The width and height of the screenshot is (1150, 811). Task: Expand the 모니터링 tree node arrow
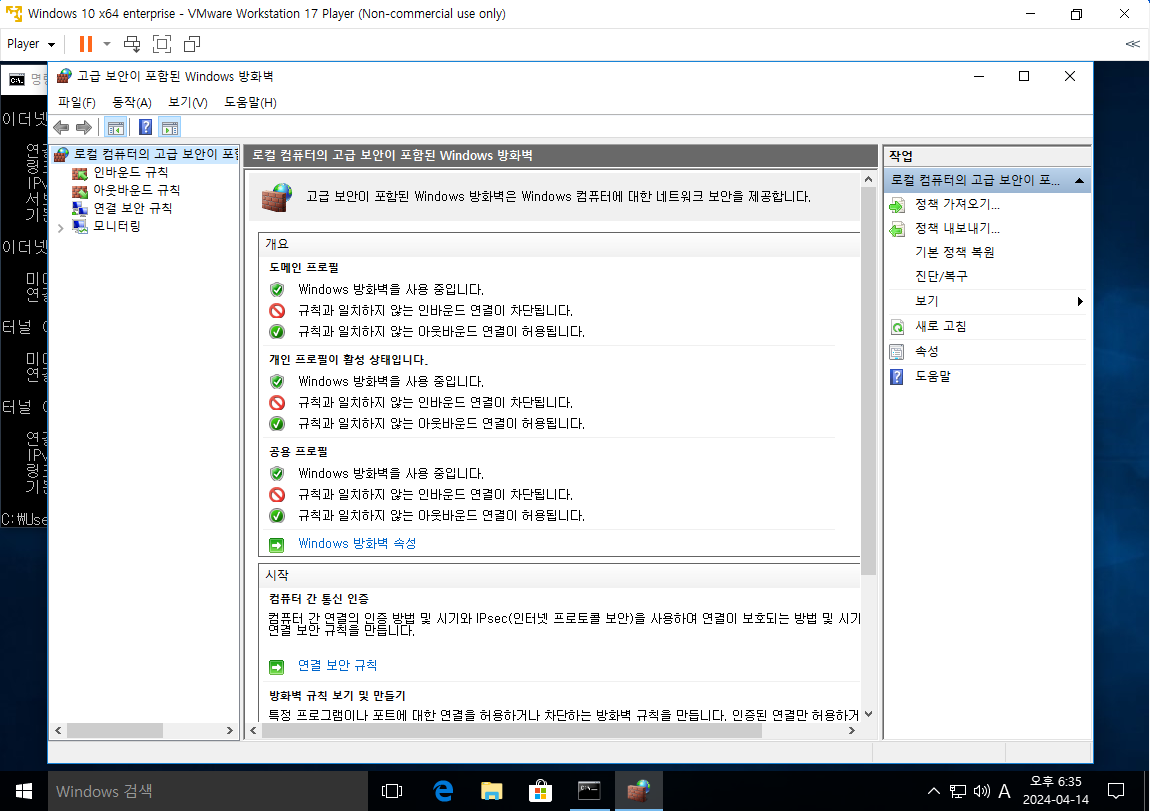pos(61,227)
